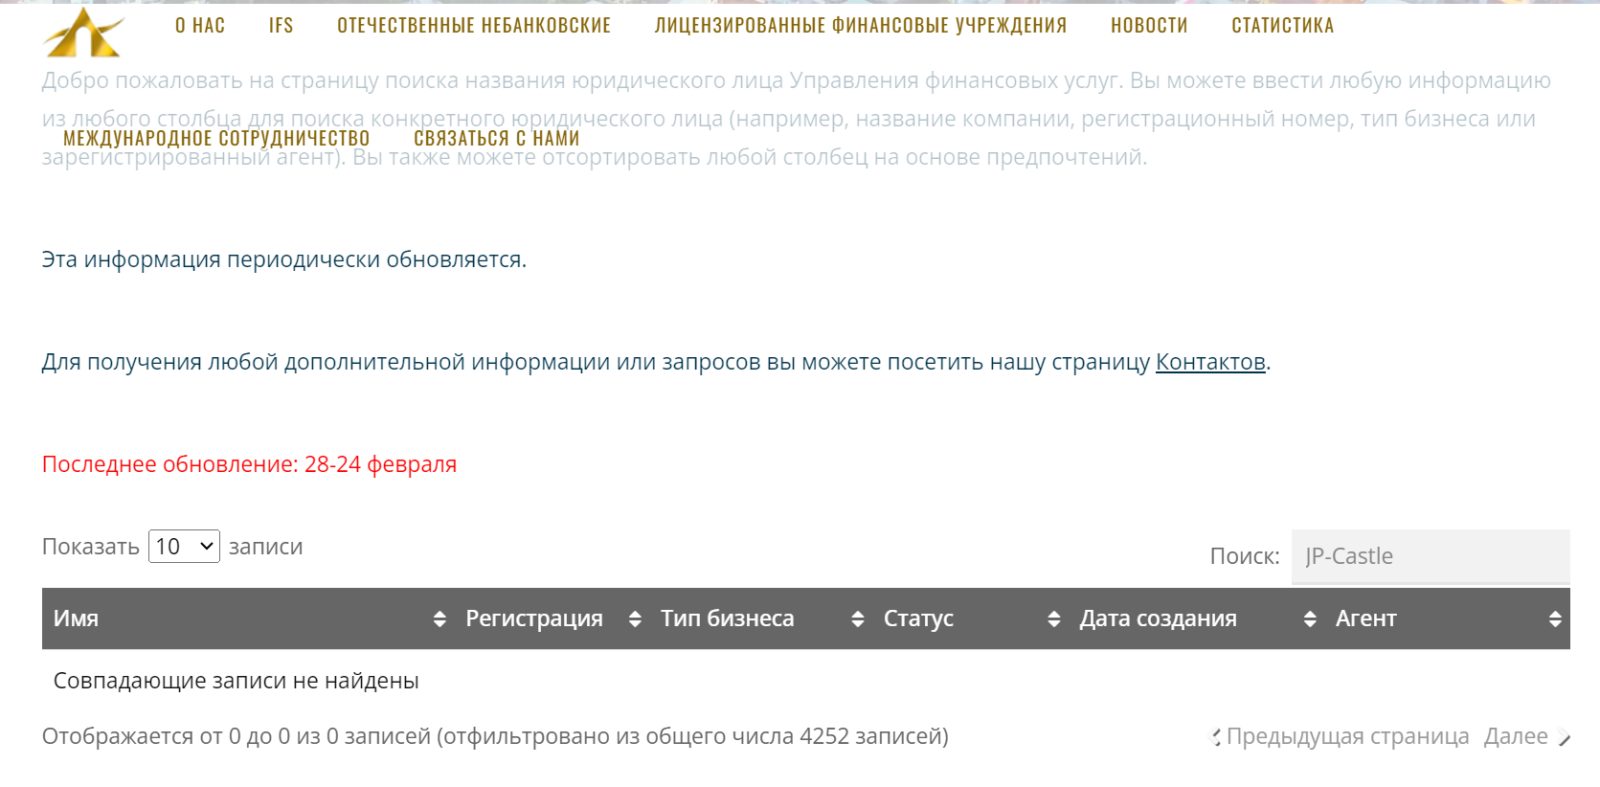
Task: Sort by Агент column arrows icon
Action: (1554, 619)
